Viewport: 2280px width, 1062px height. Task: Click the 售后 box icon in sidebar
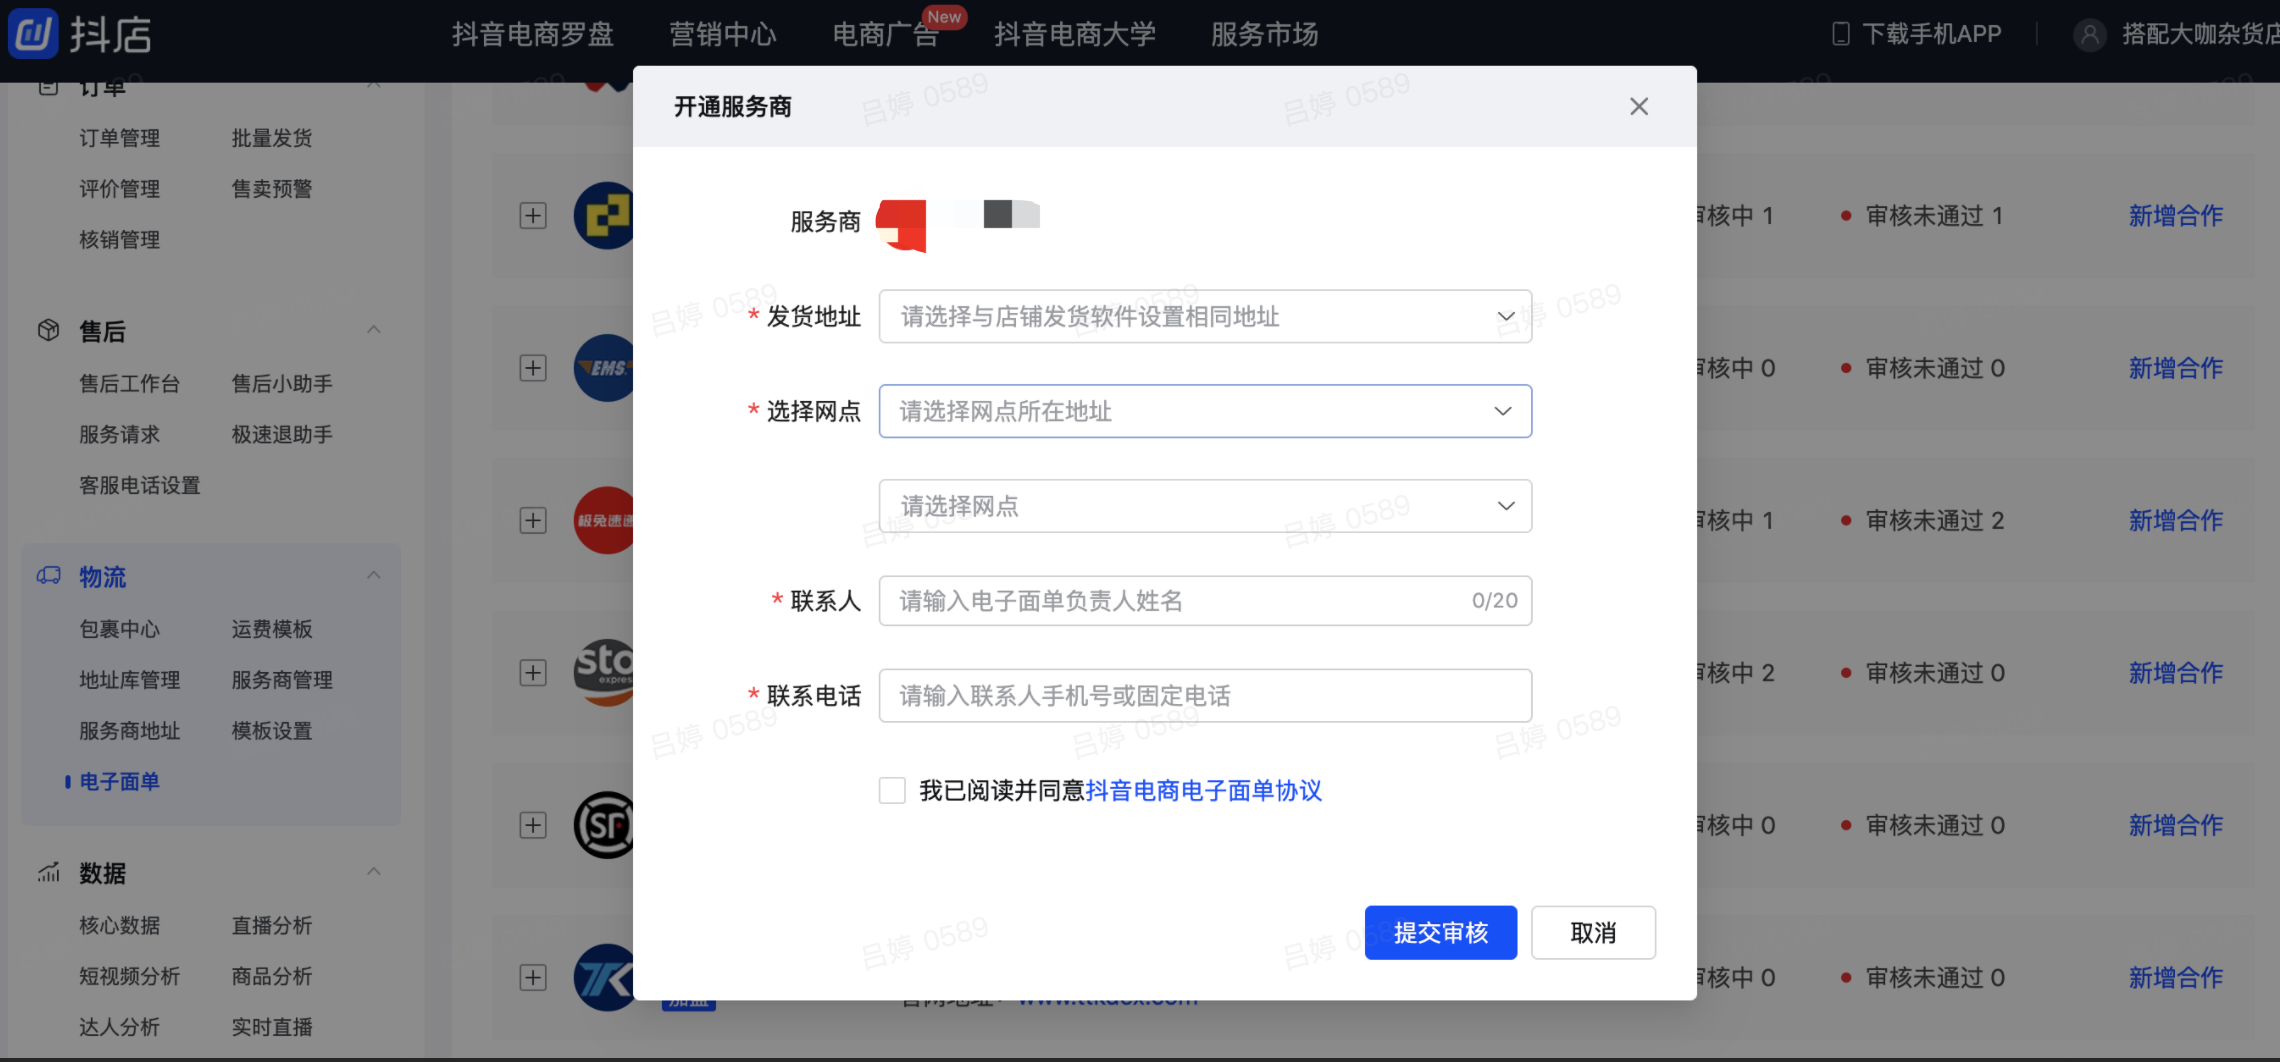pyautogui.click(x=48, y=330)
